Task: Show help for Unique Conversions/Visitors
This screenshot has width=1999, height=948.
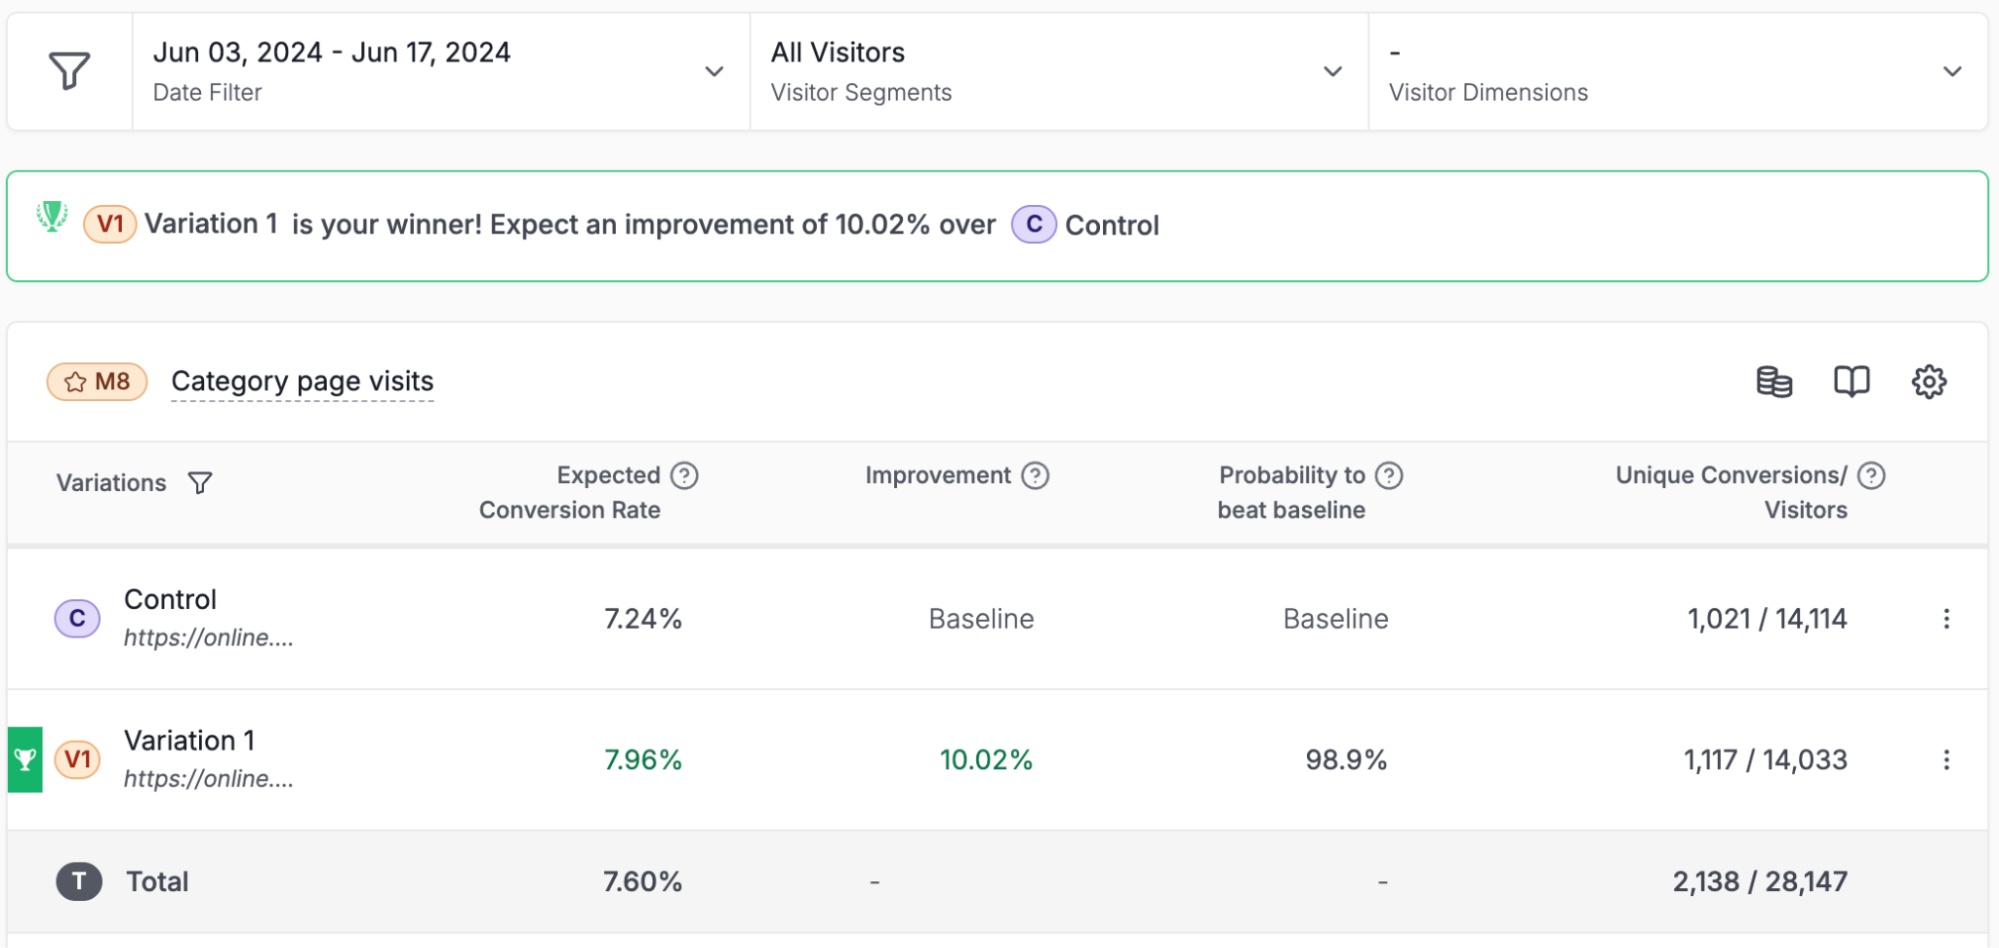Action: point(1871,475)
